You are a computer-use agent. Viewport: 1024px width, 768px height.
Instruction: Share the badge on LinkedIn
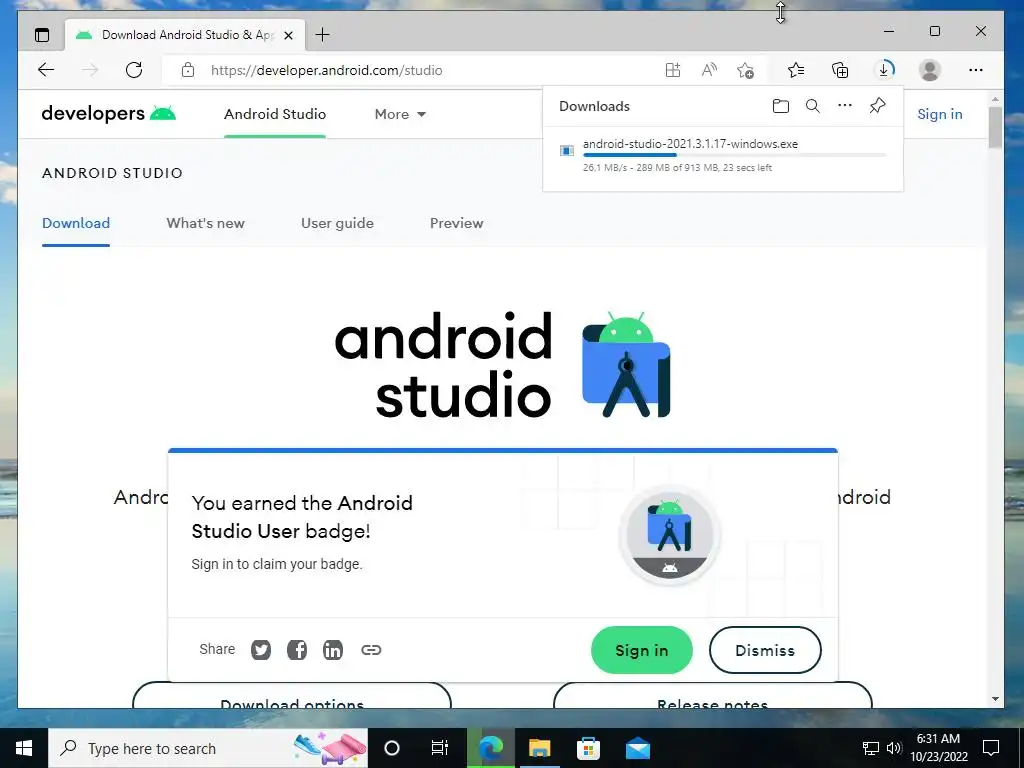(x=332, y=650)
